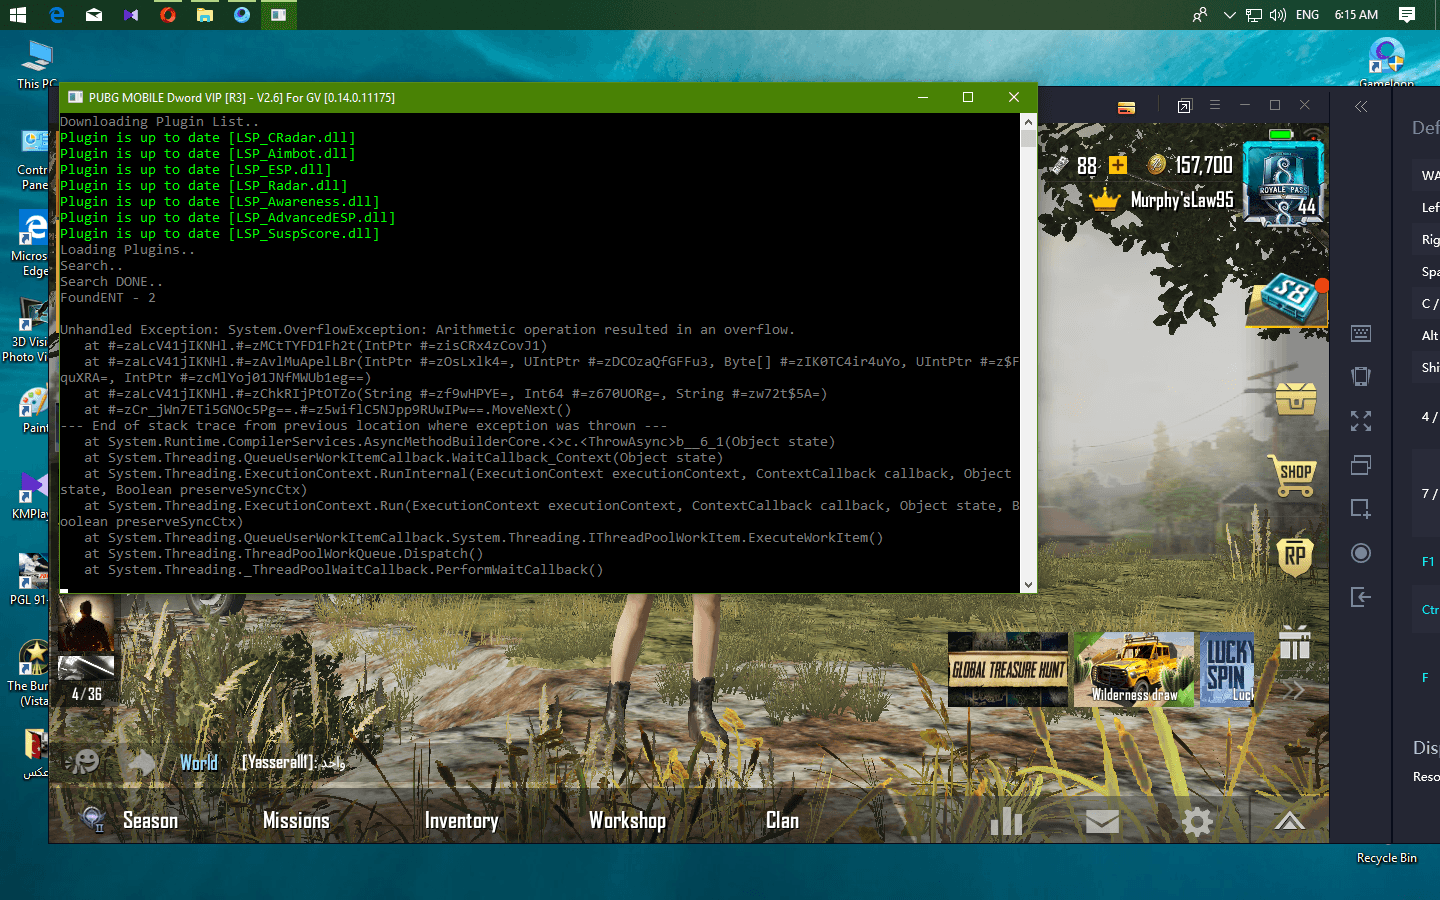1440x900 pixels.
Task: Open the Action Center notification icon
Action: click(x=1407, y=14)
